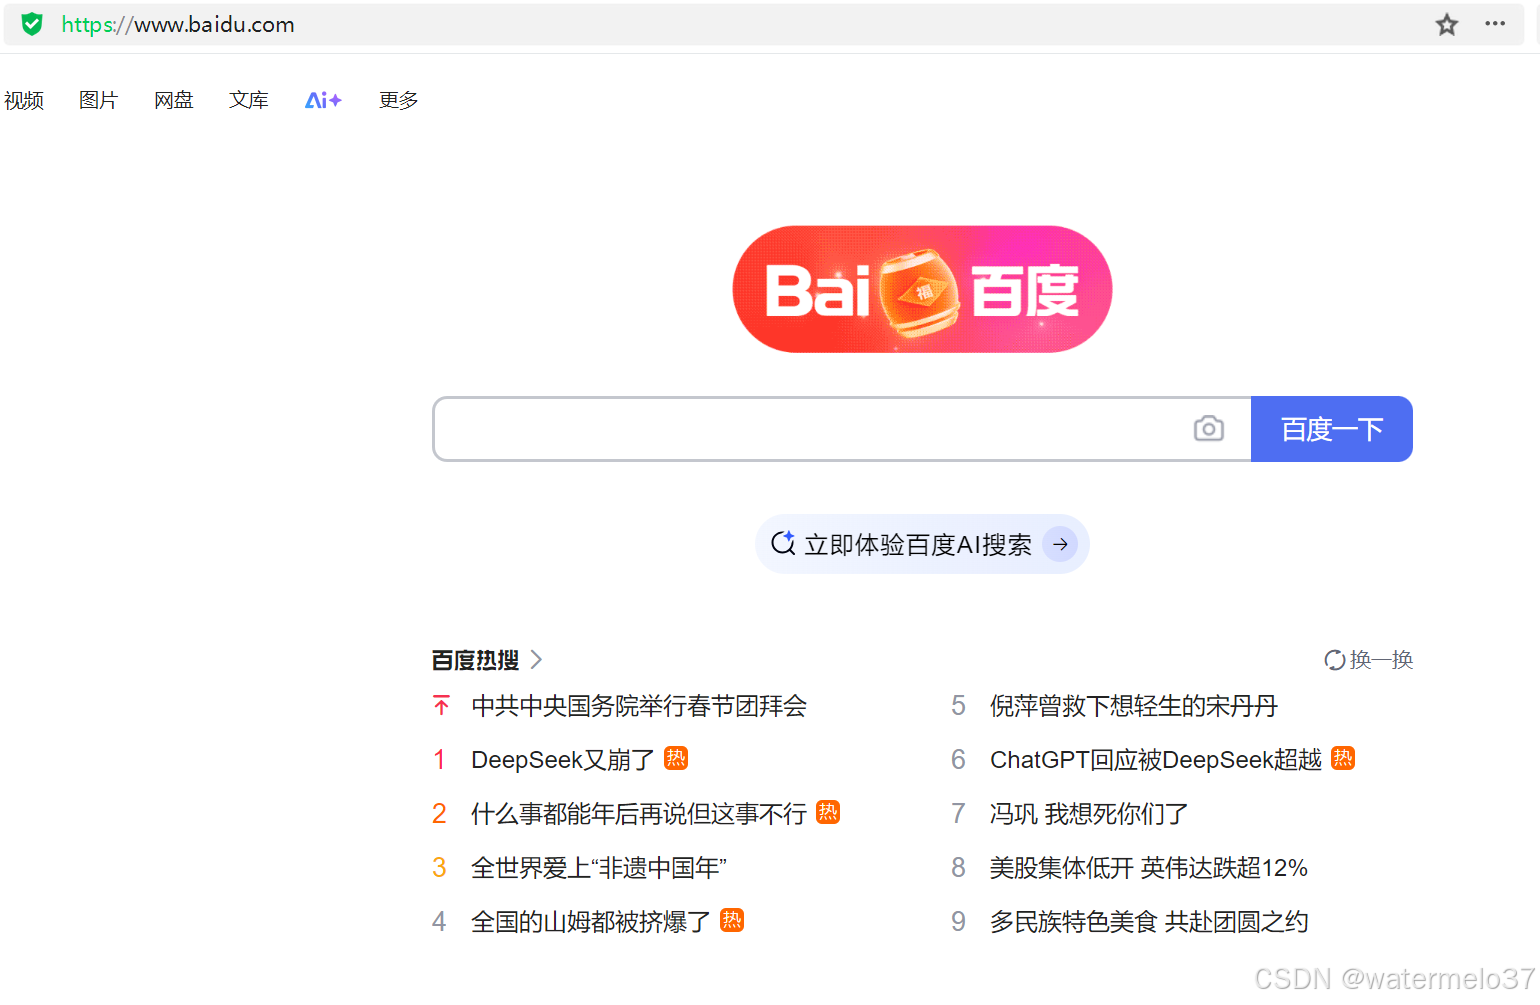Open DeepSeek又崩了 hot topic
1540x1005 pixels.
point(563,760)
